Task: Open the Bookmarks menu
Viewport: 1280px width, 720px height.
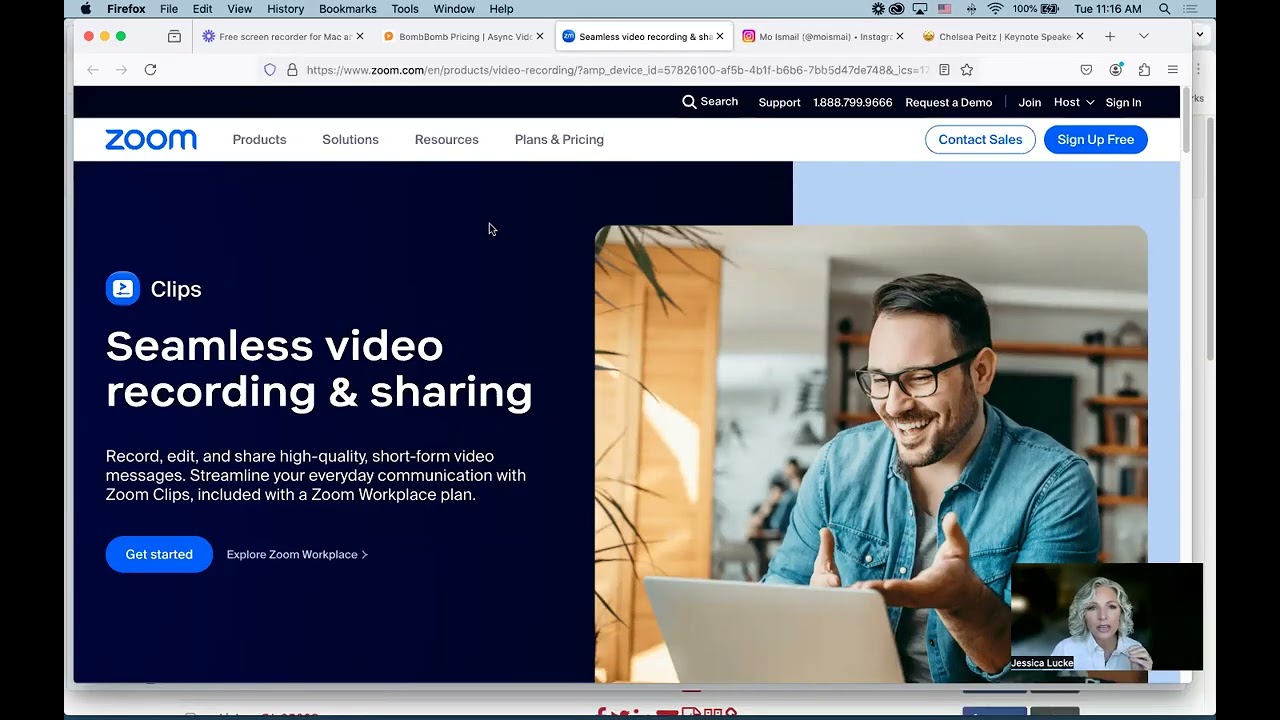Action: (348, 9)
